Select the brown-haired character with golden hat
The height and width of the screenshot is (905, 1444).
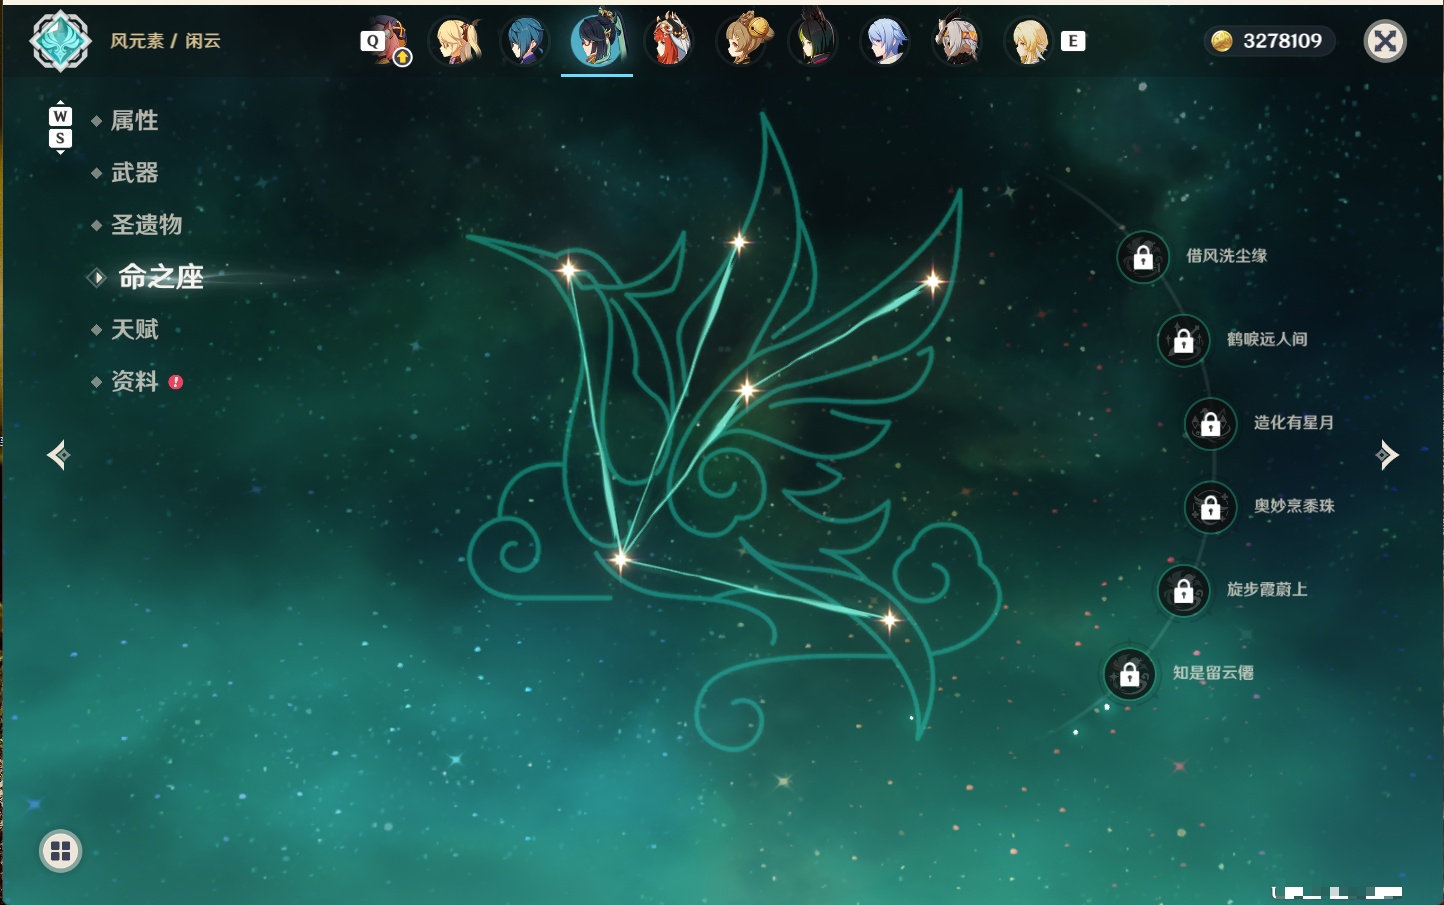pos(742,41)
